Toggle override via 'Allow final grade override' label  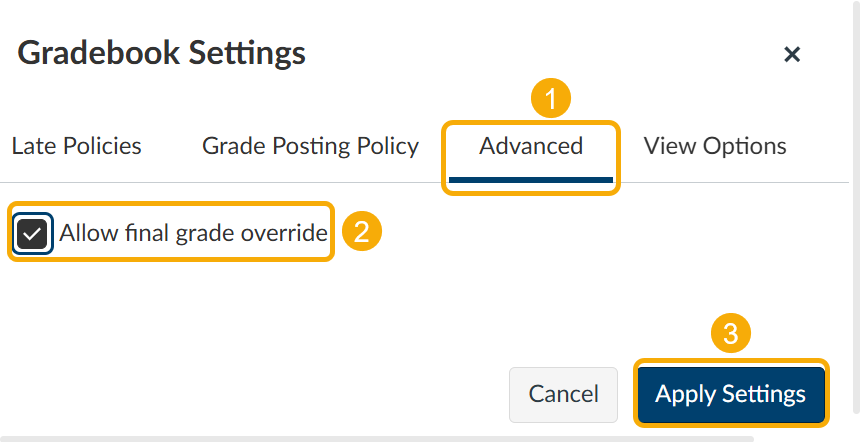pos(193,233)
